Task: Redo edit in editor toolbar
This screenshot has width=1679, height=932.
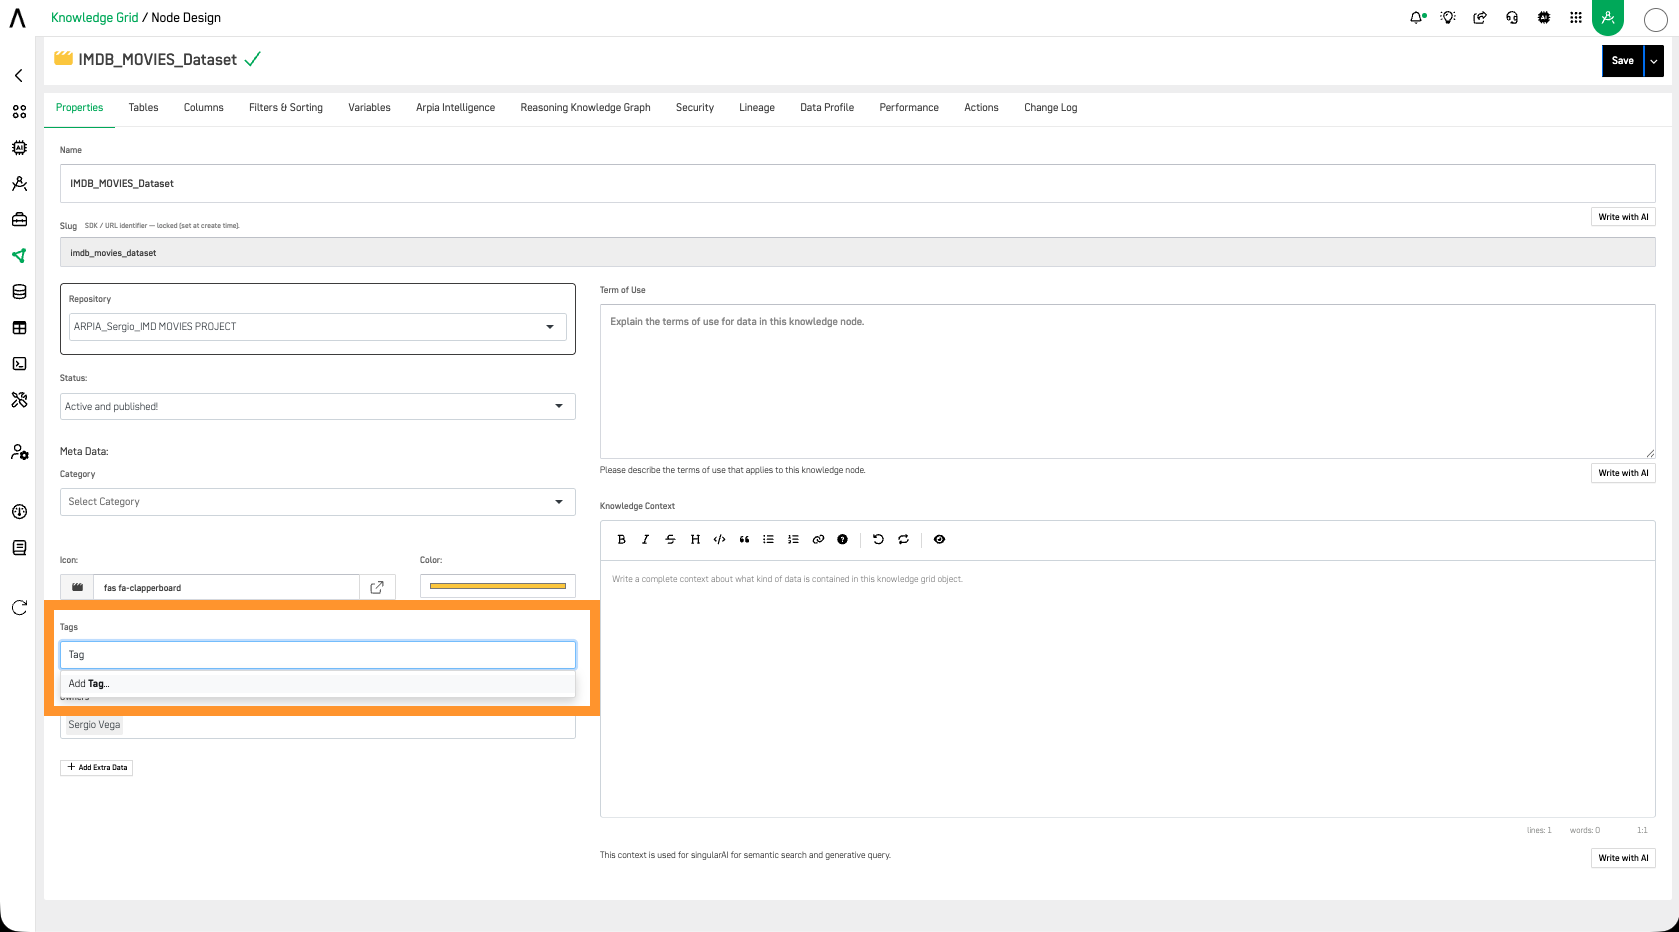Action: 903,539
